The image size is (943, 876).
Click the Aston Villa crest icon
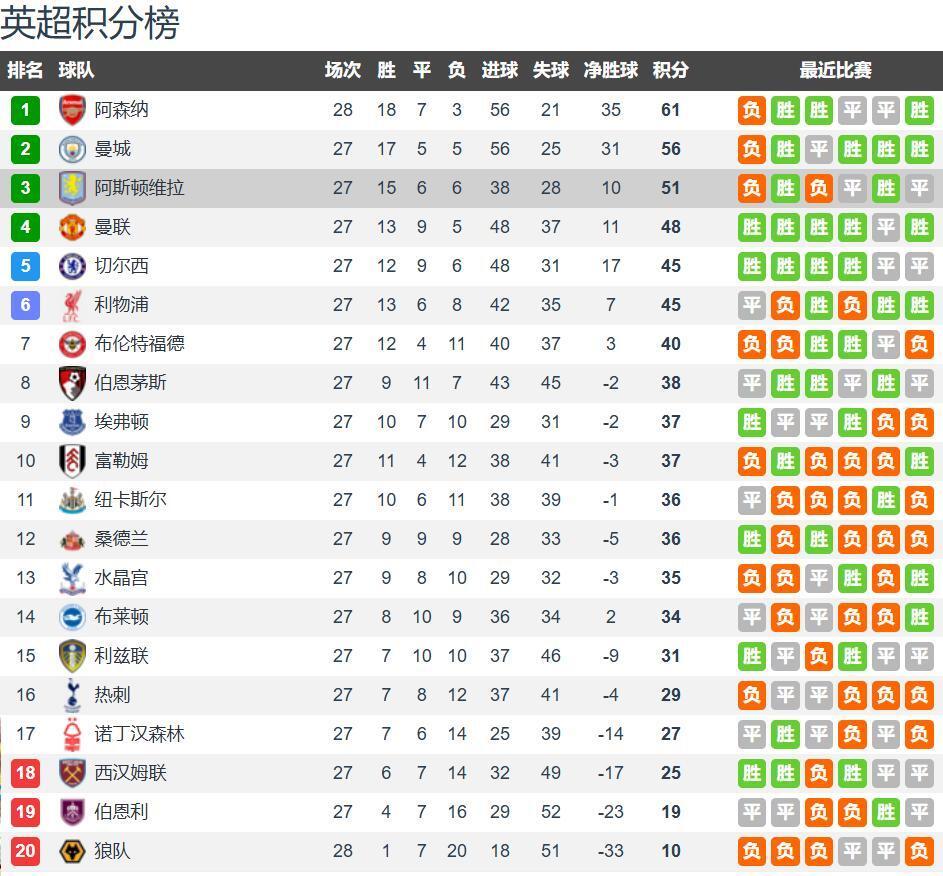[73, 188]
